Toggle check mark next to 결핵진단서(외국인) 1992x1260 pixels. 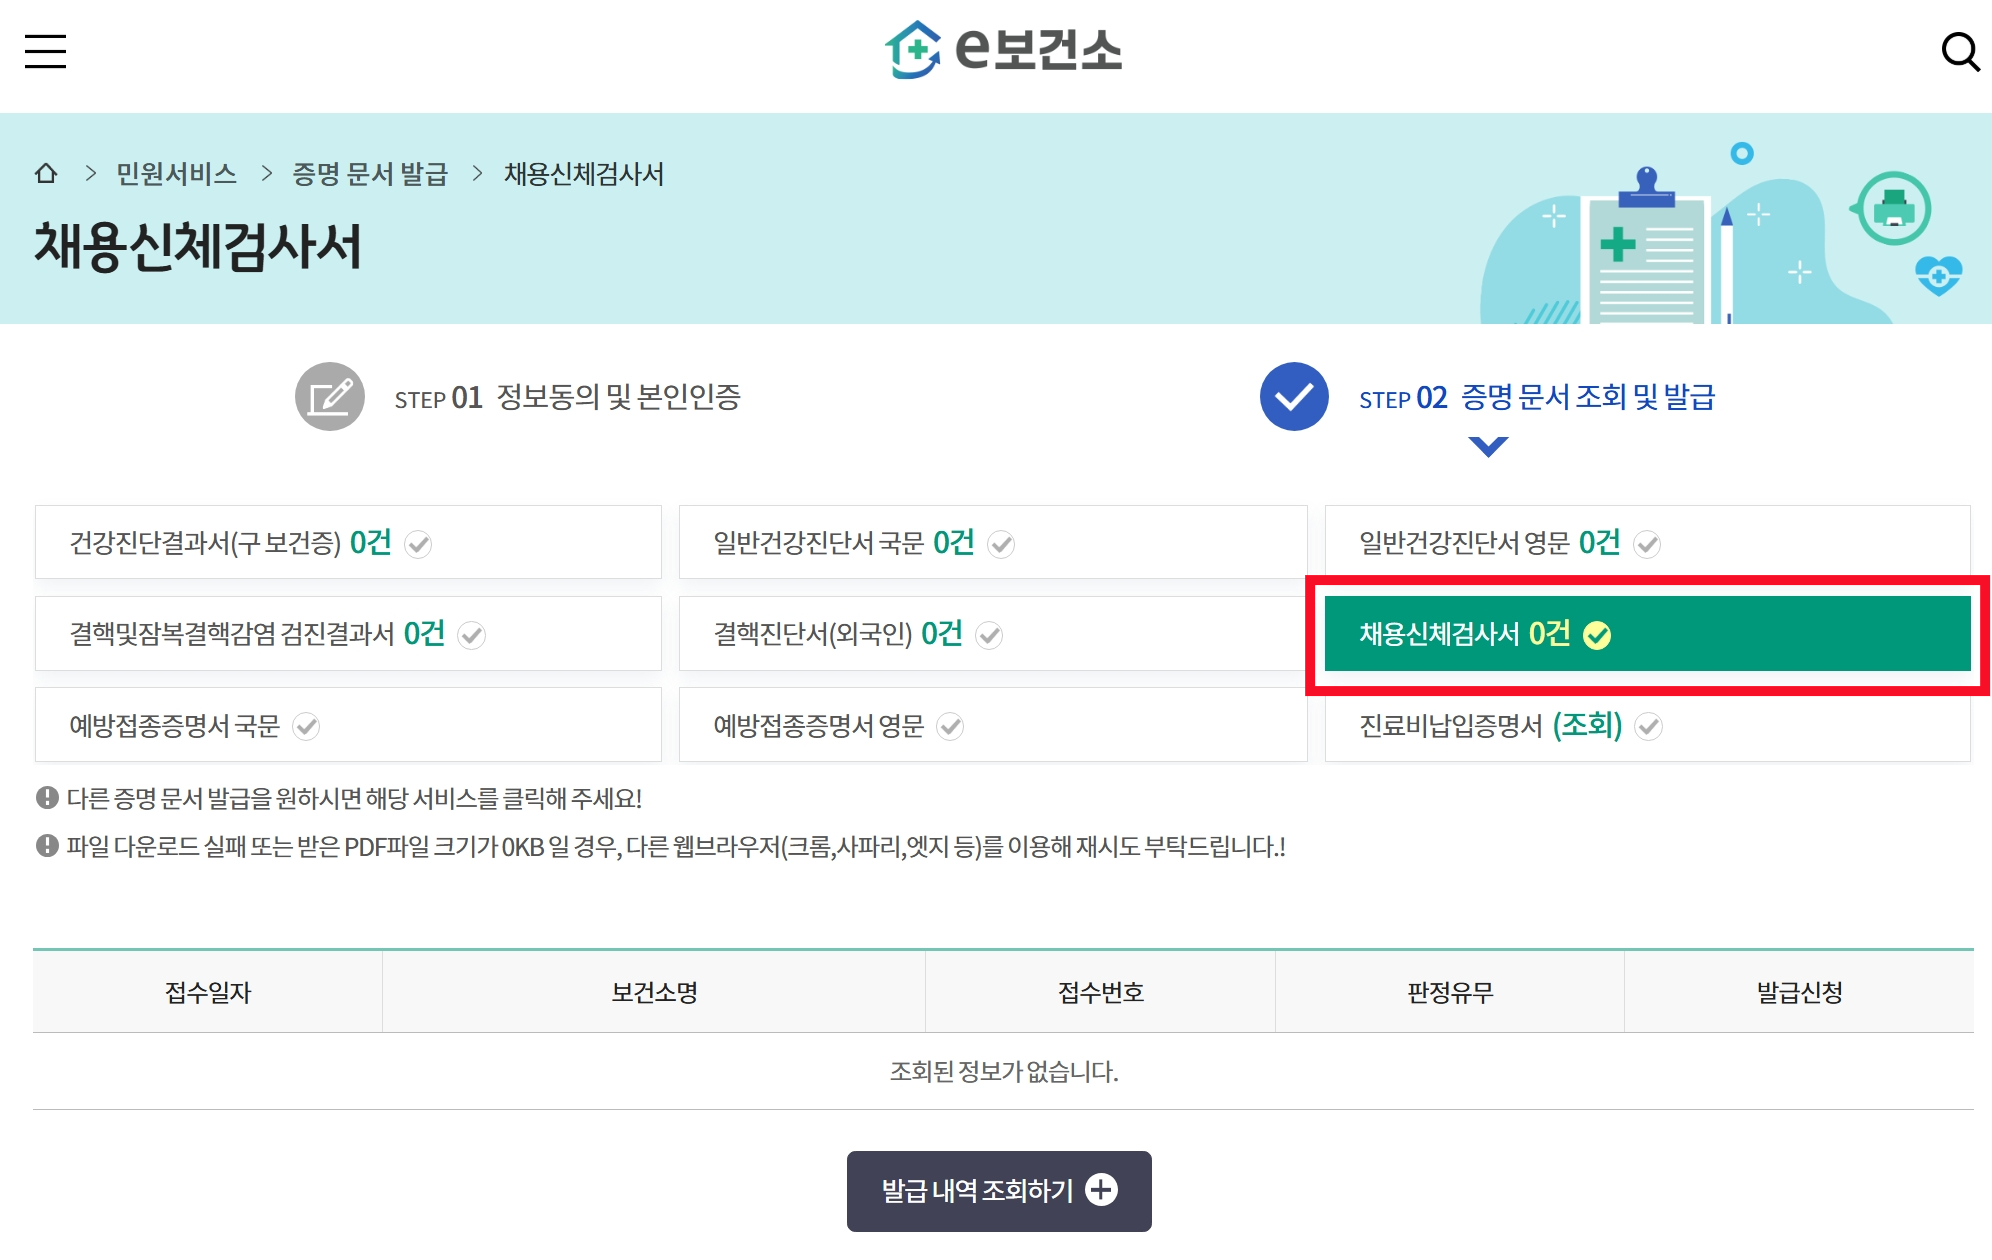click(x=989, y=635)
